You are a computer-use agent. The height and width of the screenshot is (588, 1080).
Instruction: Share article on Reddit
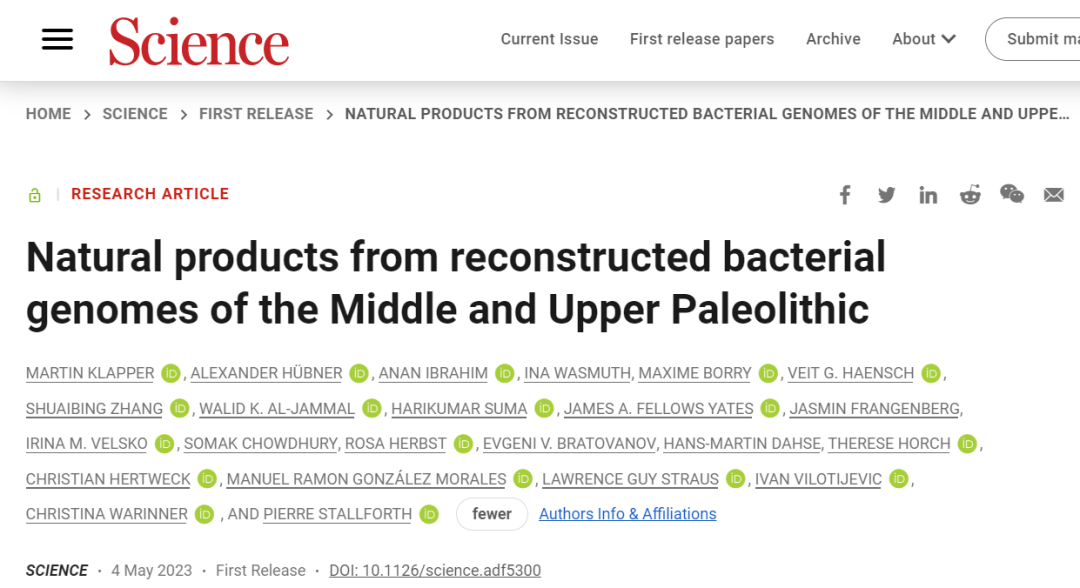[x=970, y=195]
